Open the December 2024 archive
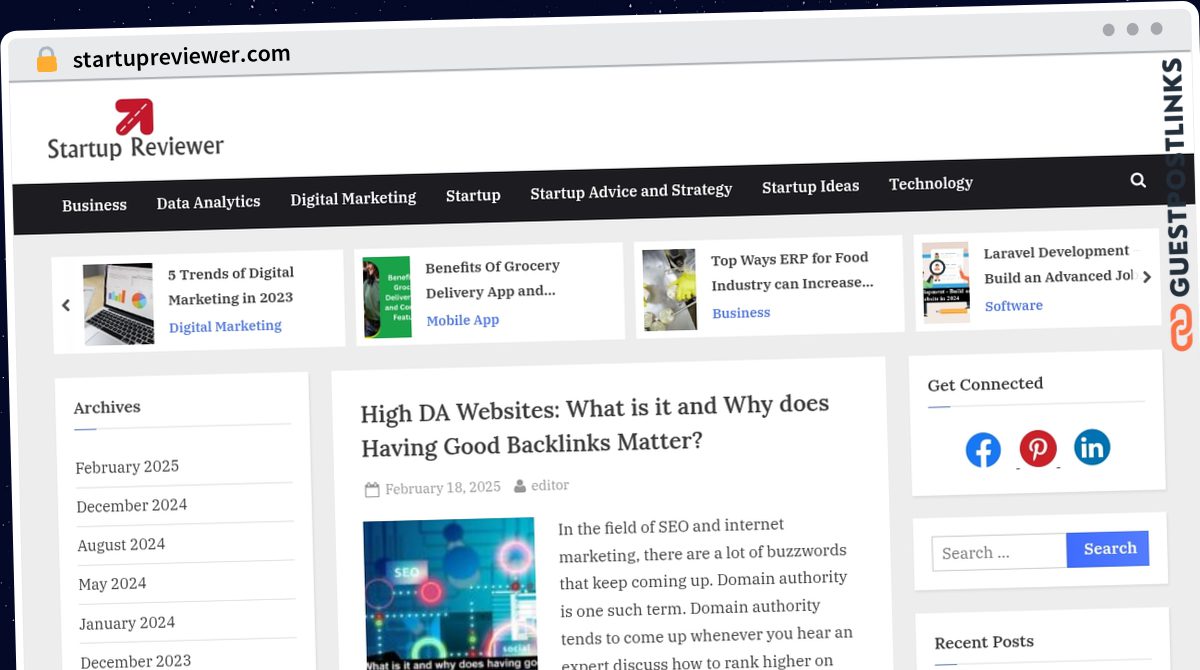Screen dimensions: 1200x670 (132, 506)
